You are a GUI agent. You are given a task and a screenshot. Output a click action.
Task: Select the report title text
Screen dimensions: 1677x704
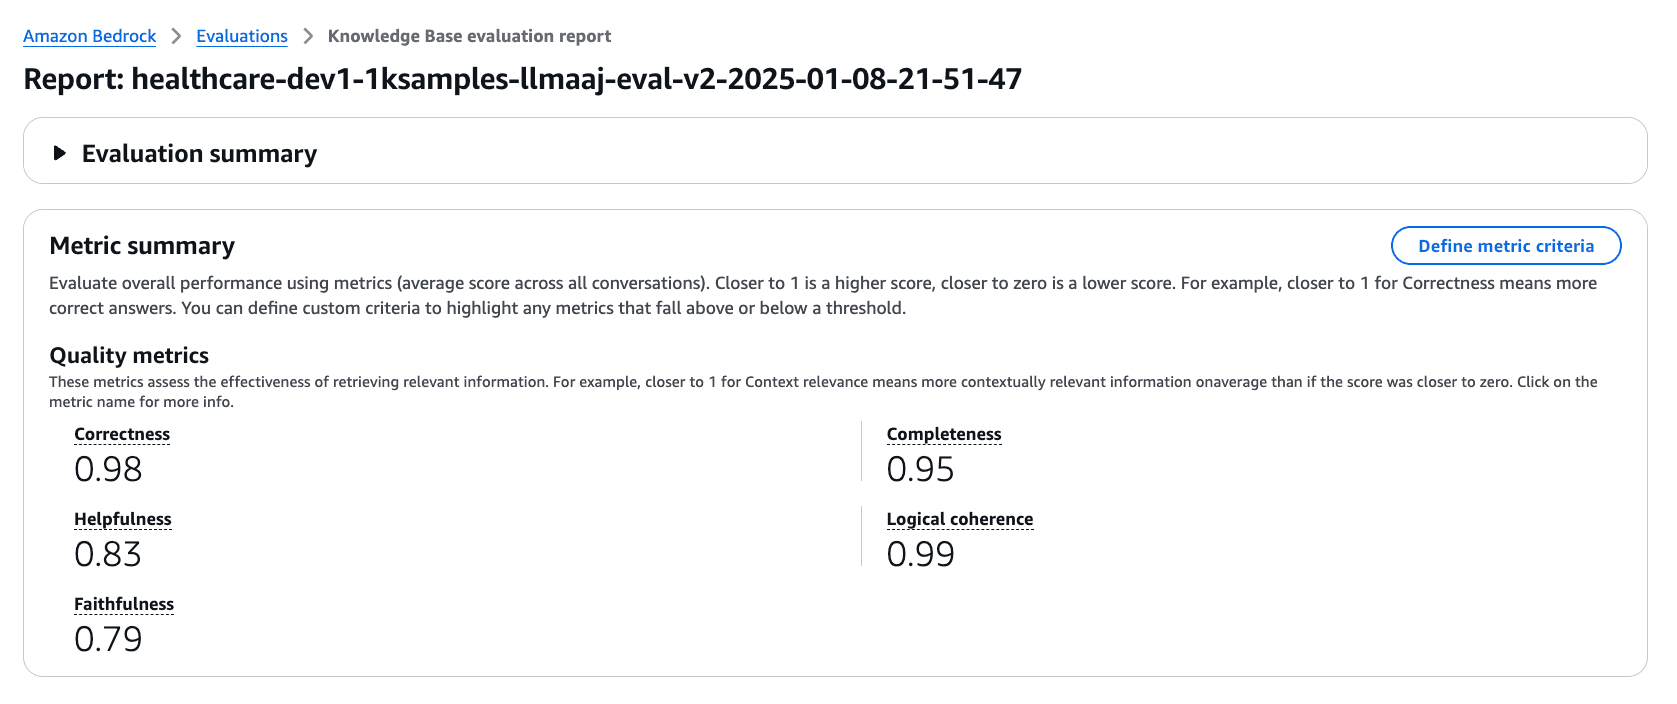(523, 78)
